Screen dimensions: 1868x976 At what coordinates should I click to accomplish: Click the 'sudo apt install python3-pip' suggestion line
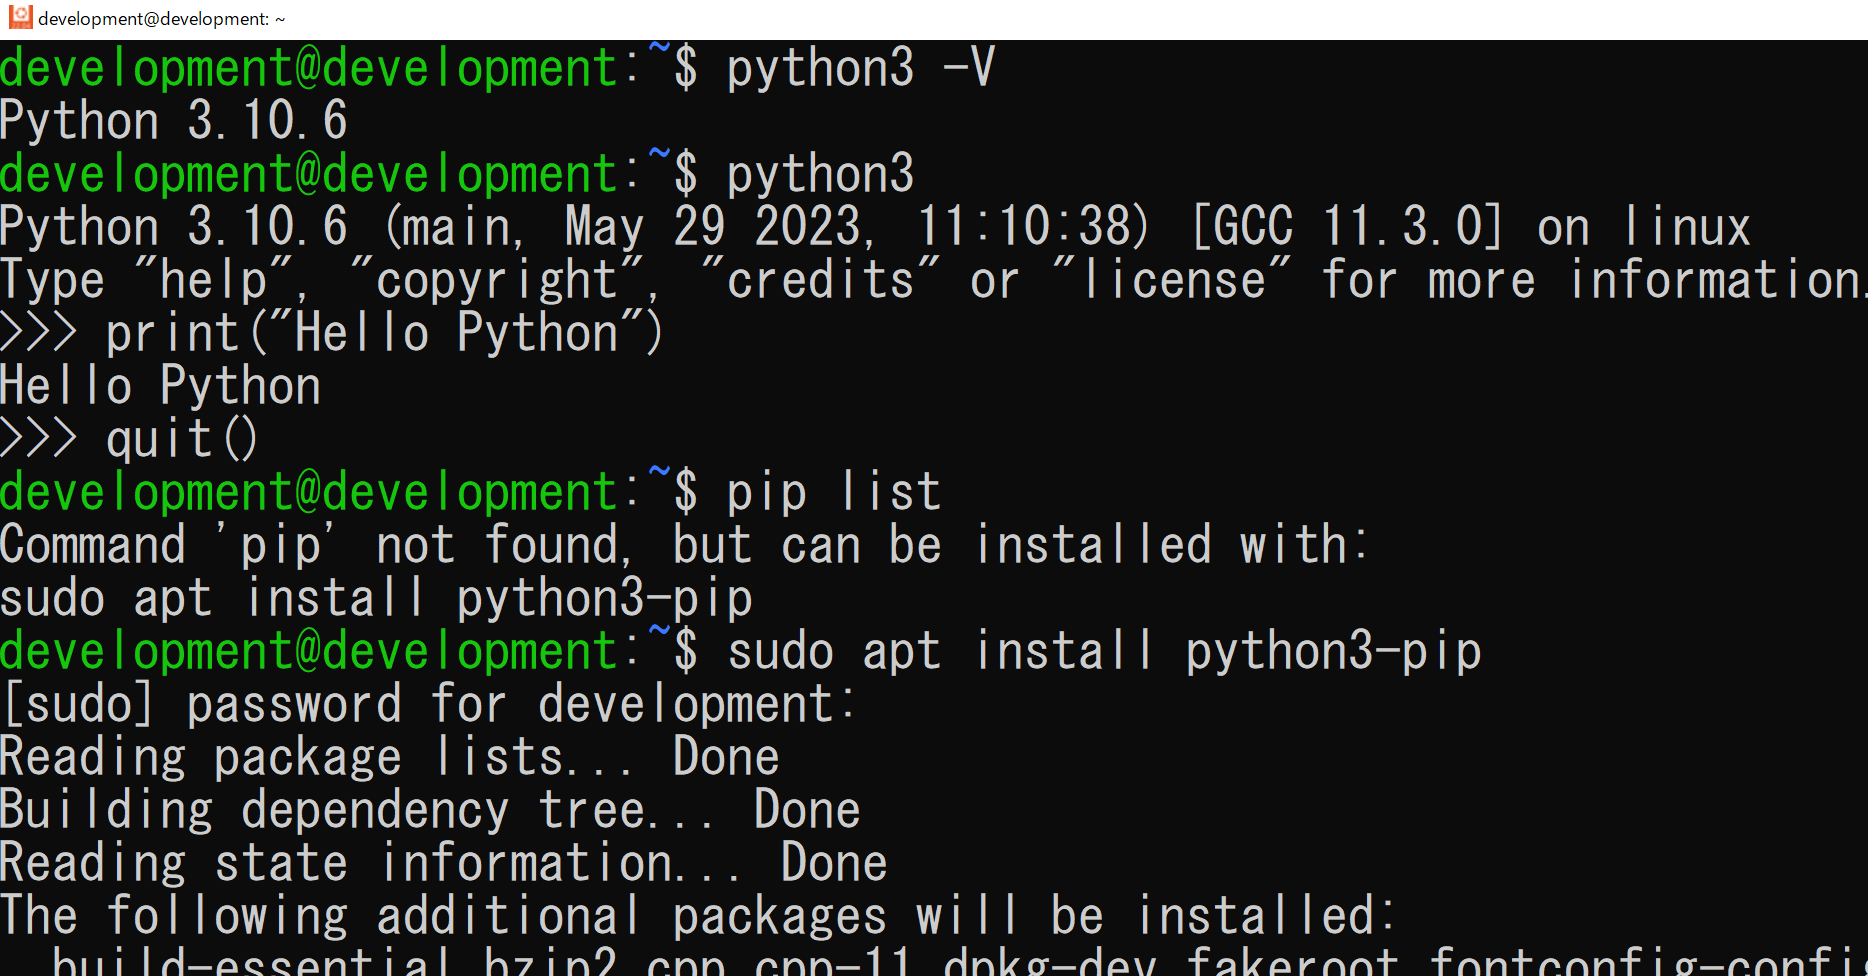376,598
